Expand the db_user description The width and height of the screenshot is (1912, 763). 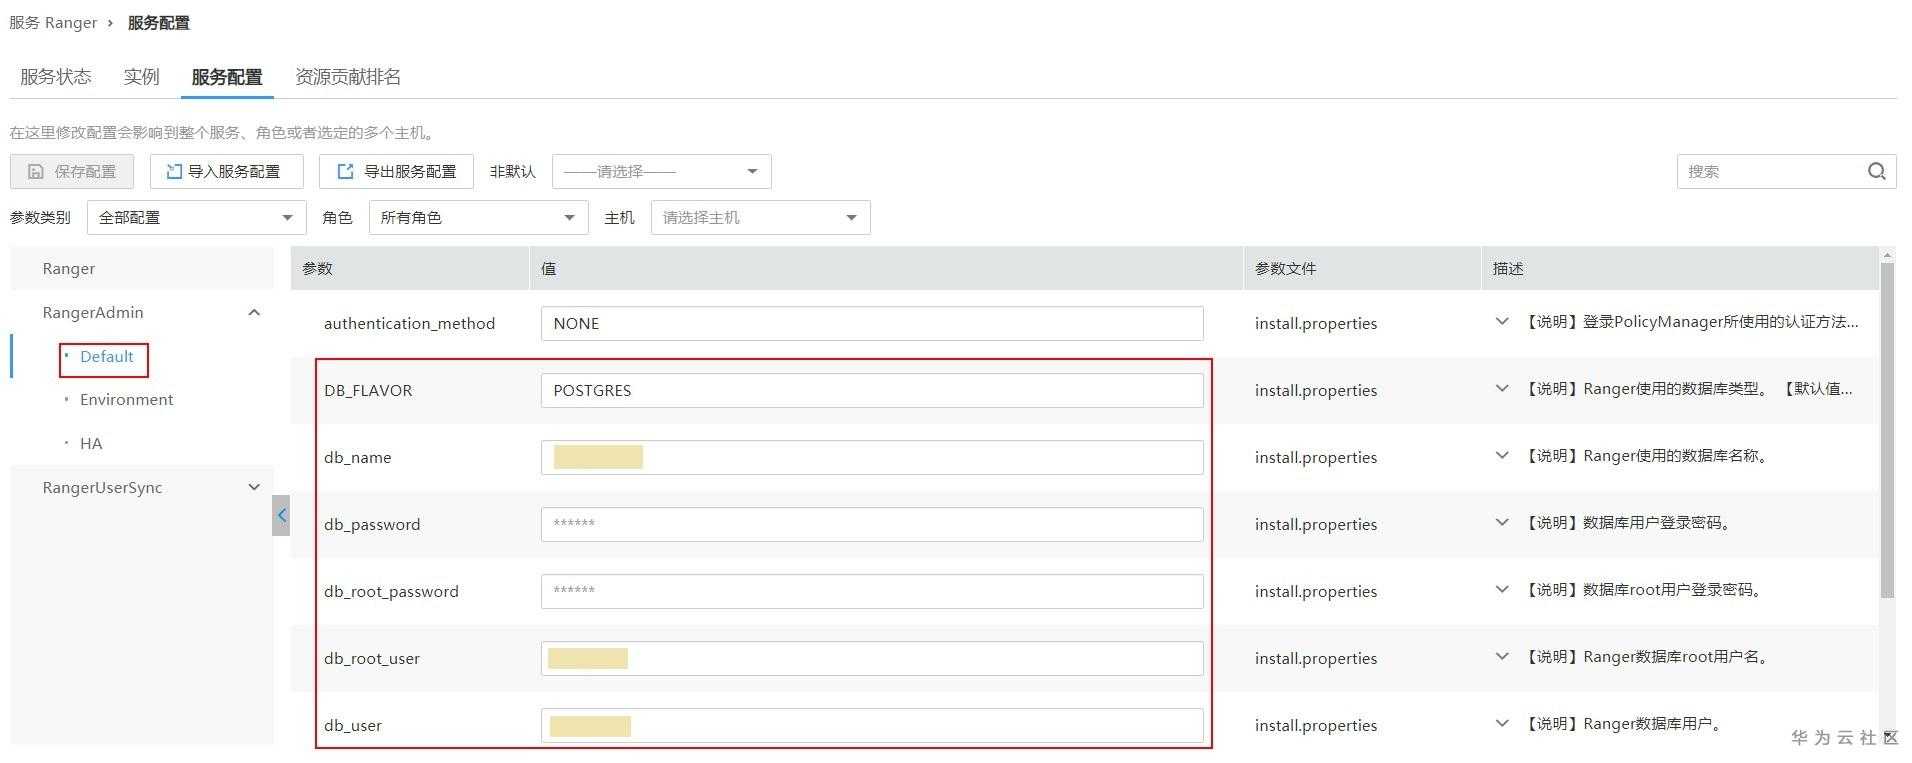tap(1501, 723)
